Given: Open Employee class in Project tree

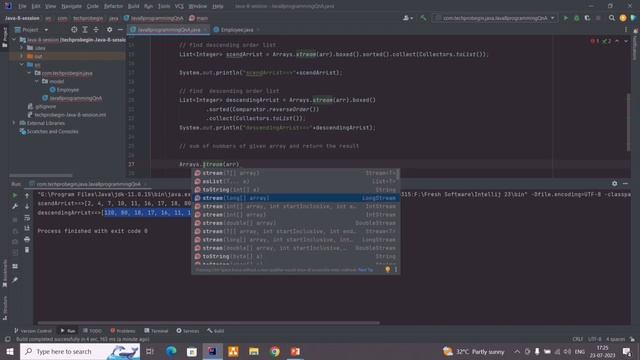Looking at the screenshot, I should pos(64,90).
